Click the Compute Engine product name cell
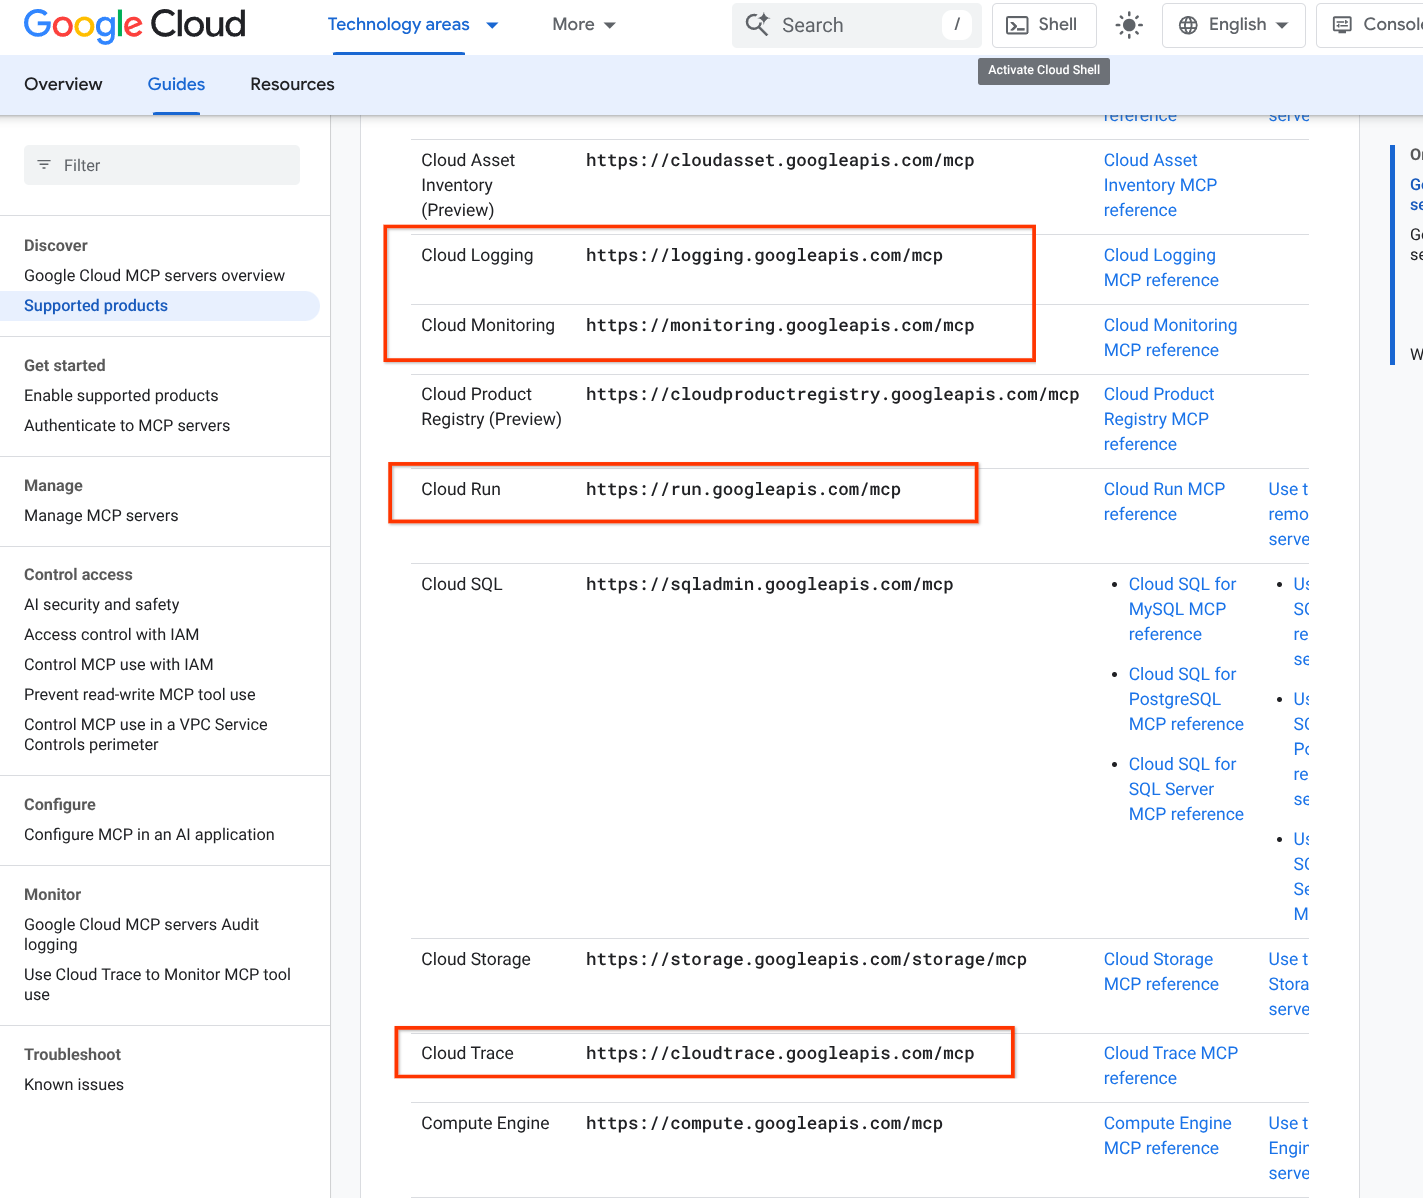1423x1198 pixels. pos(485,1123)
